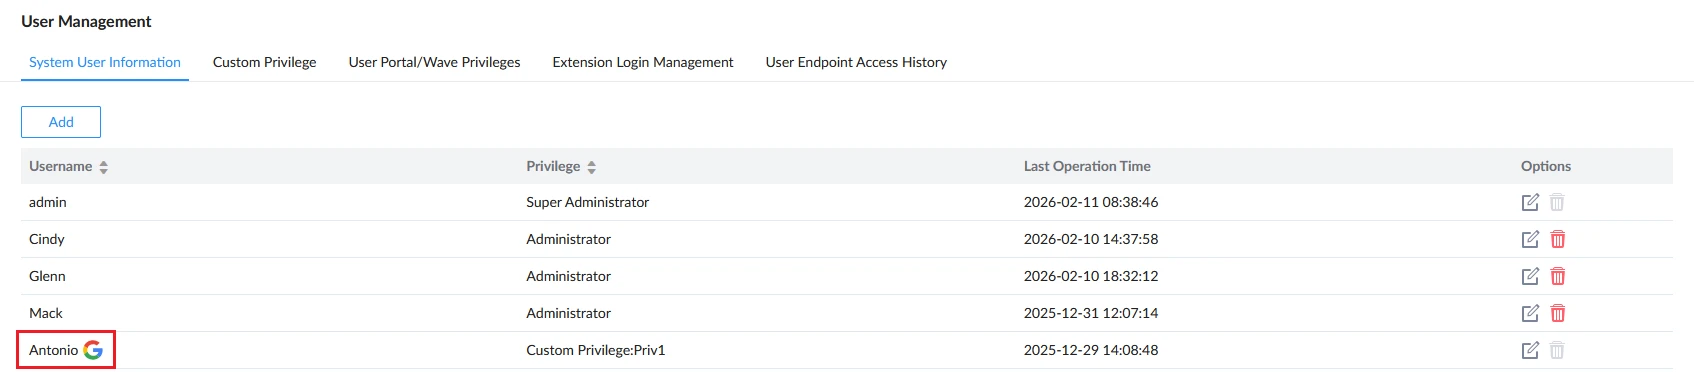1694x372 pixels.
Task: Click Mack's Administrator privilege cell
Action: [569, 313]
